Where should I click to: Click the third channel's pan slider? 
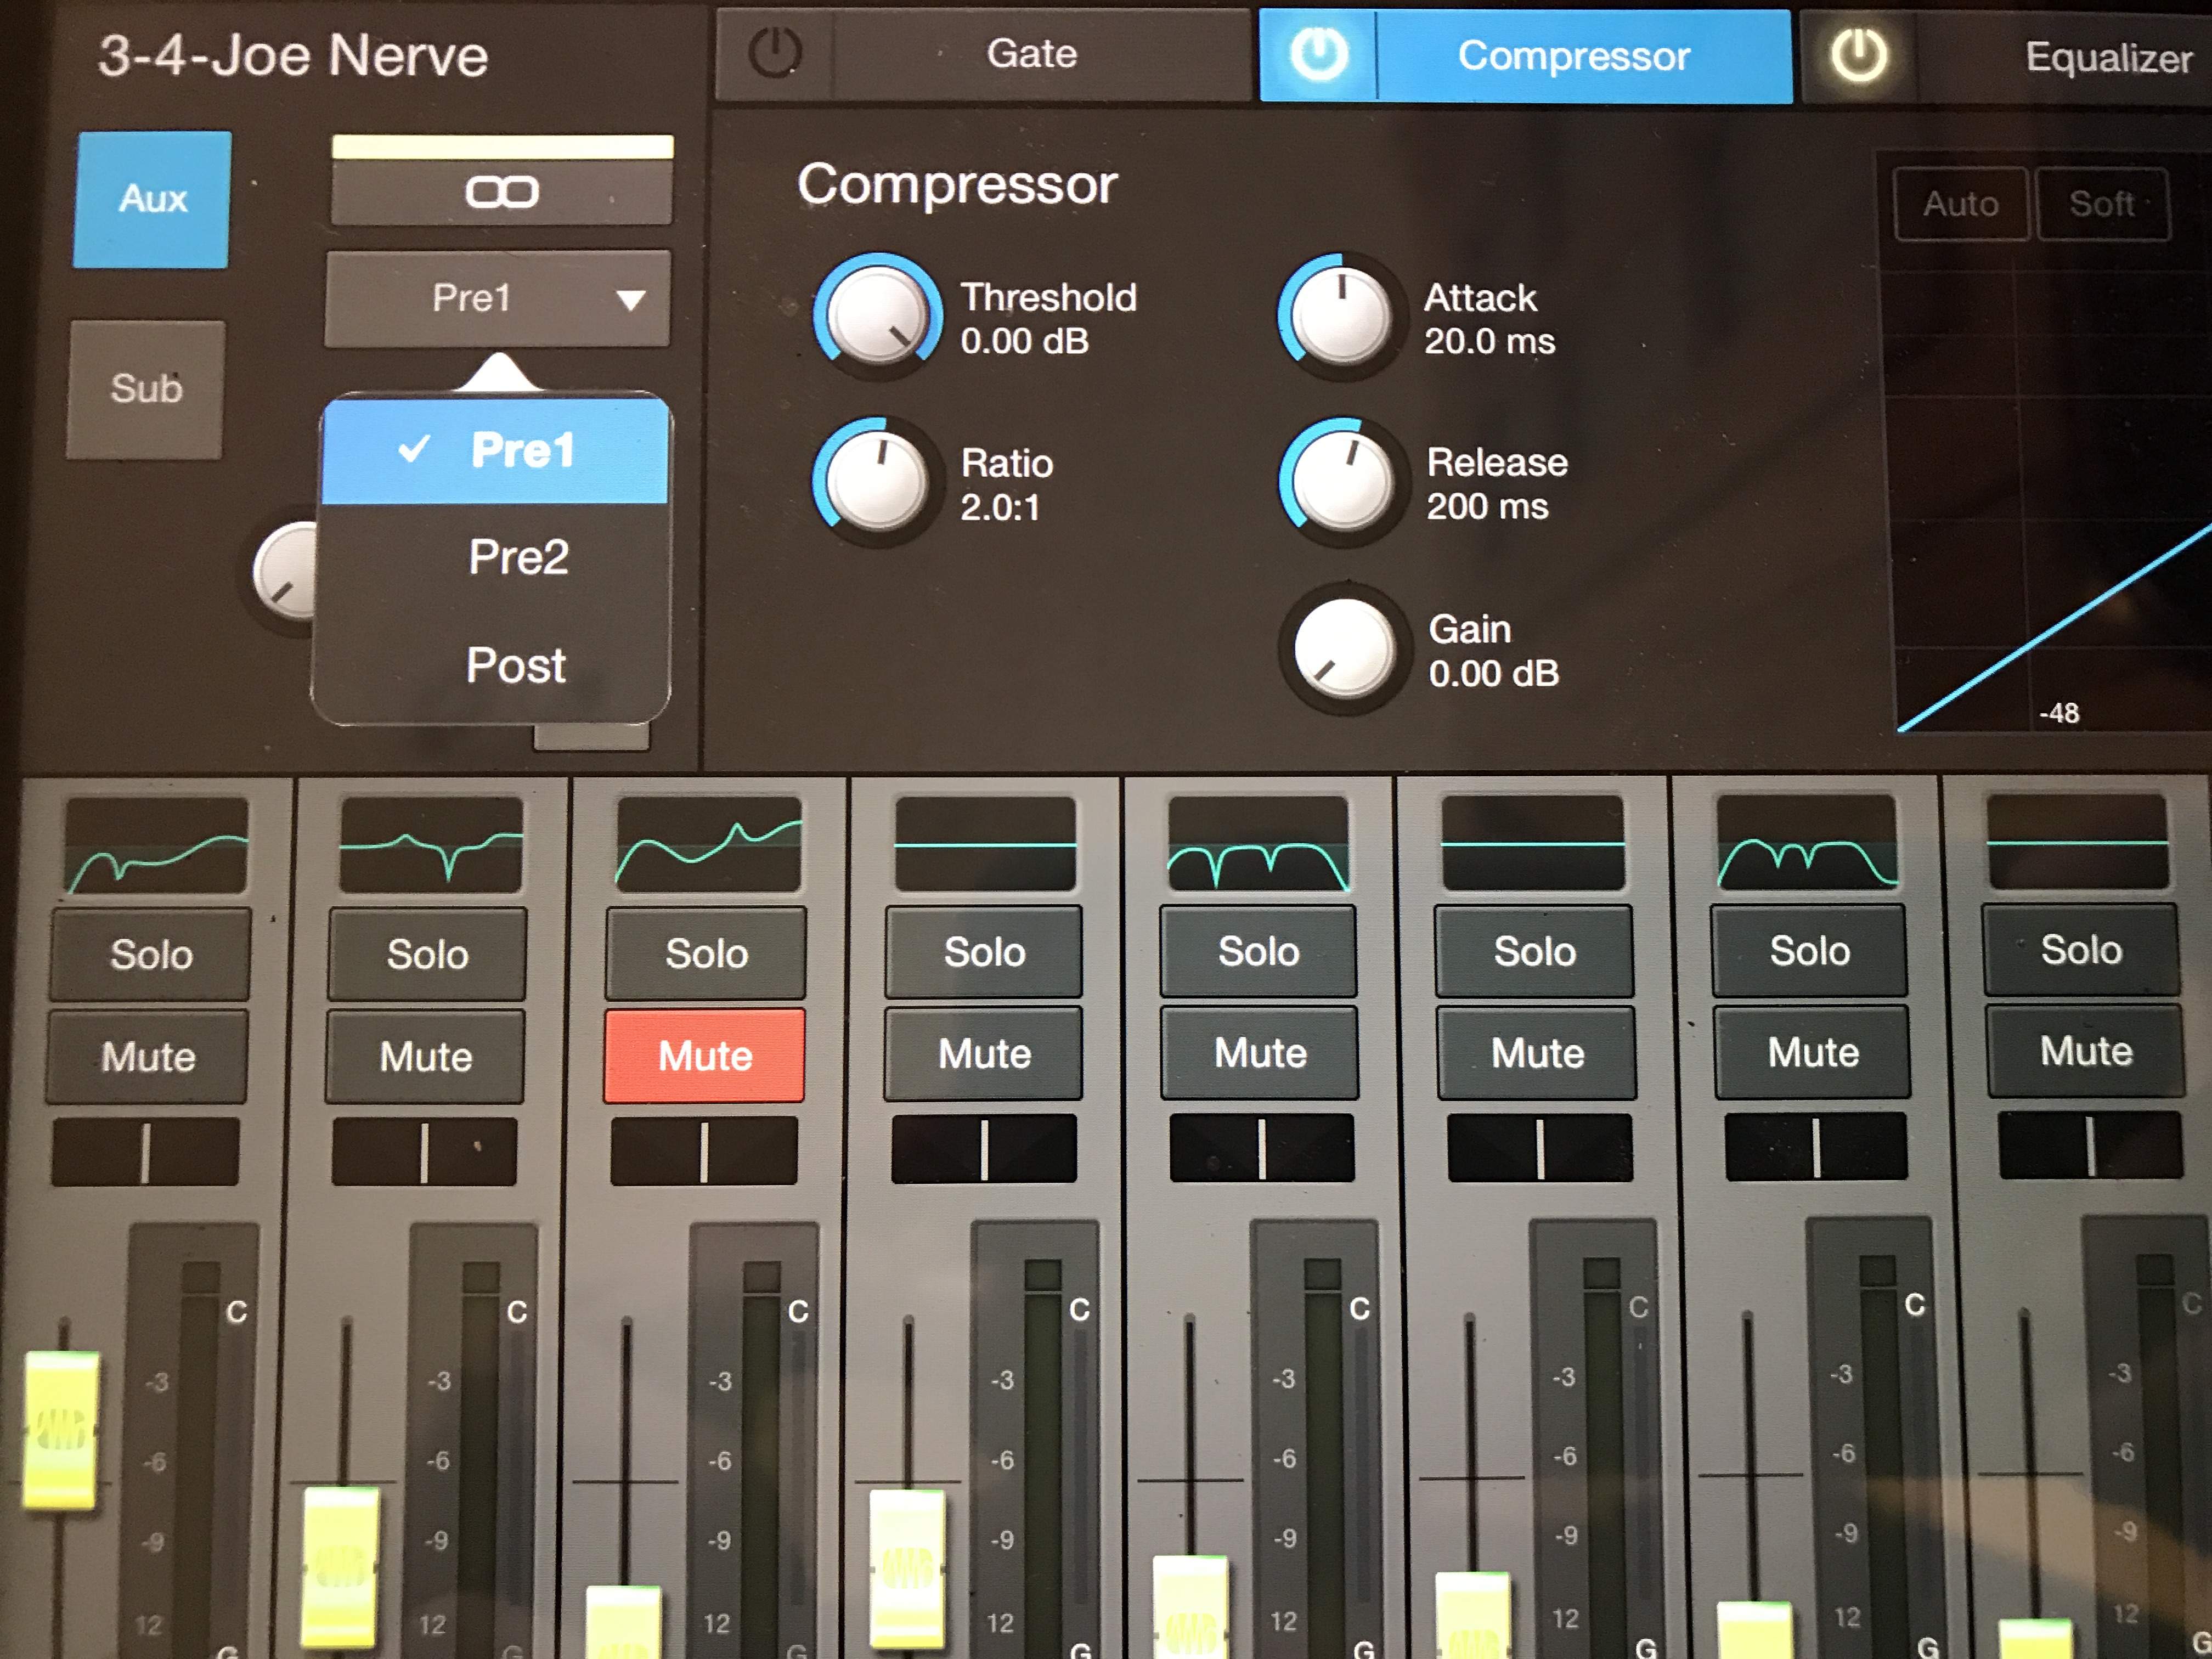click(704, 1151)
